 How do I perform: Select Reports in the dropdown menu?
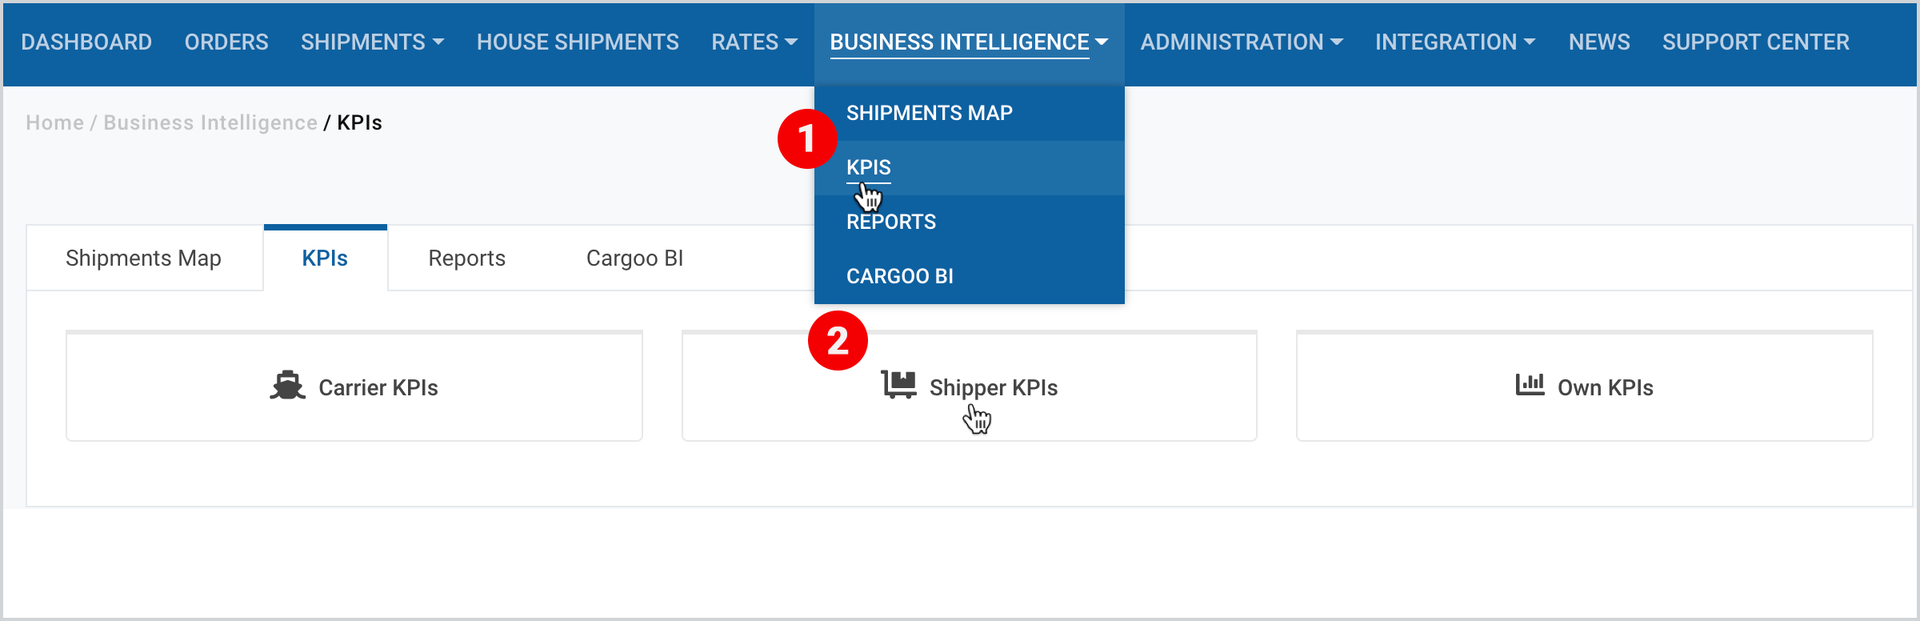point(891,222)
